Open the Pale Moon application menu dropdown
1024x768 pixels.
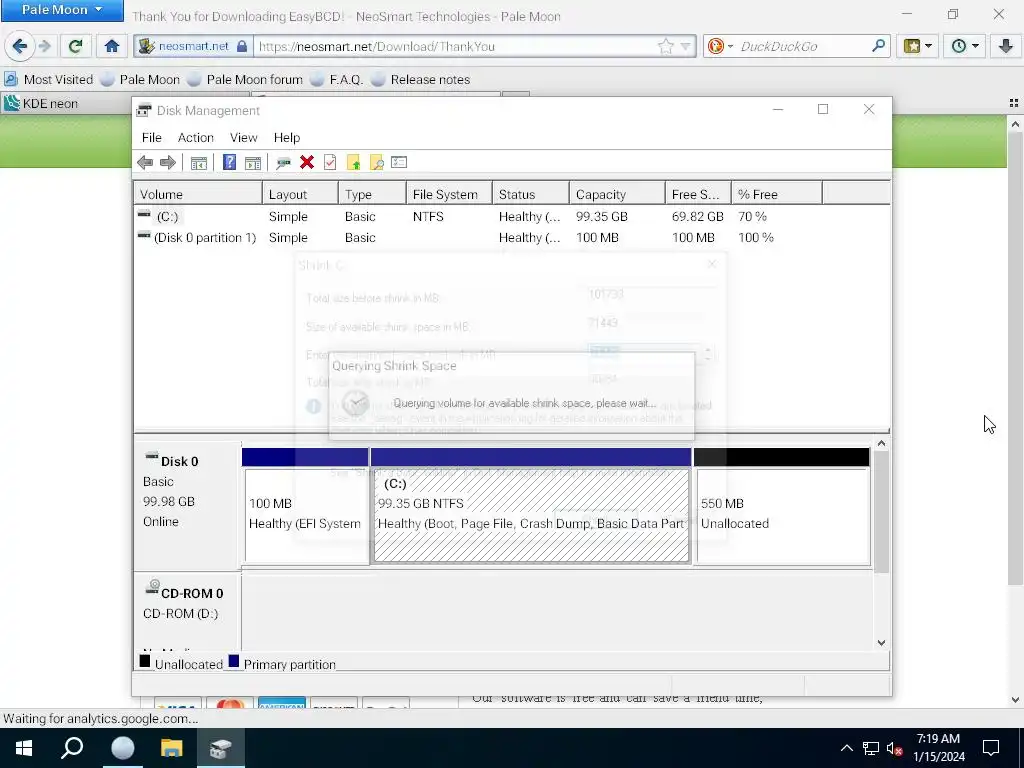point(62,10)
